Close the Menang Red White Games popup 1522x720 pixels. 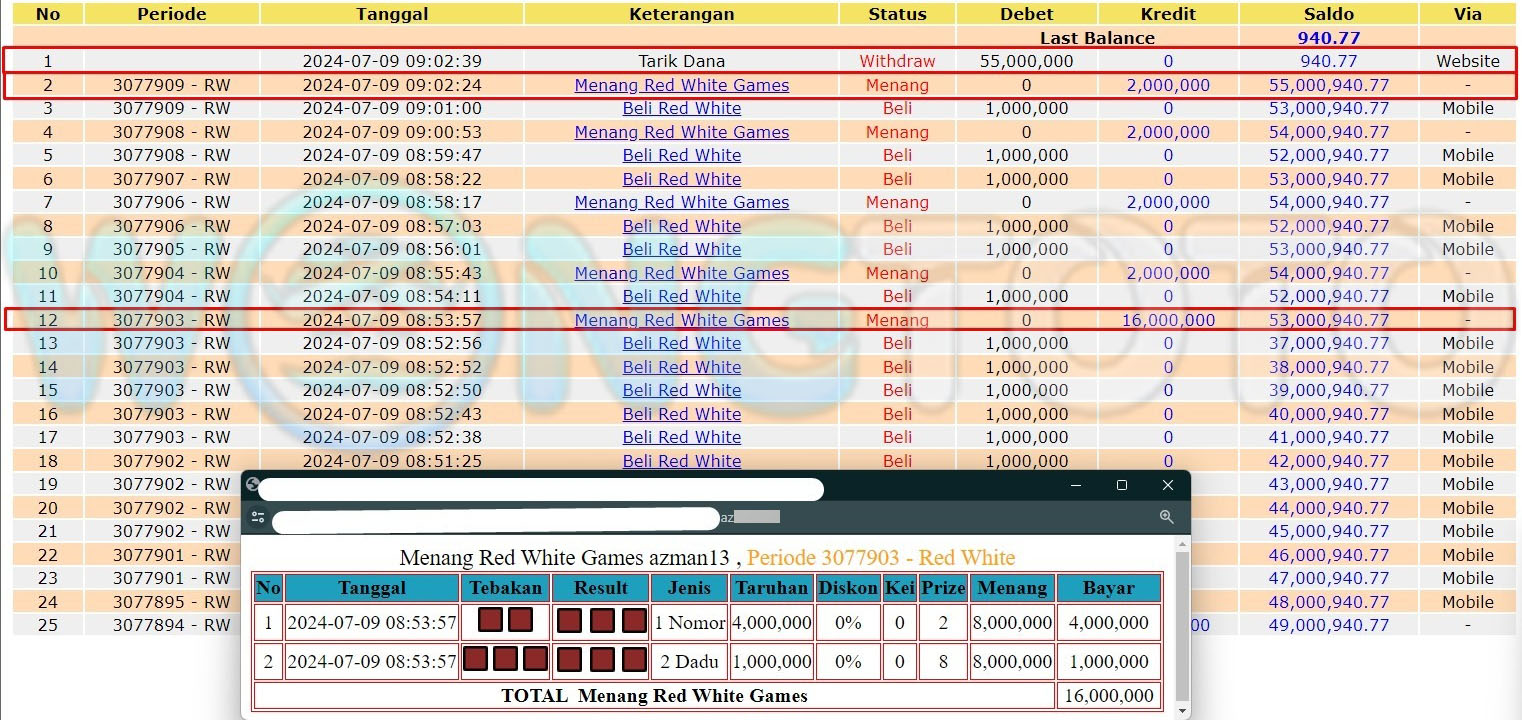point(1167,485)
